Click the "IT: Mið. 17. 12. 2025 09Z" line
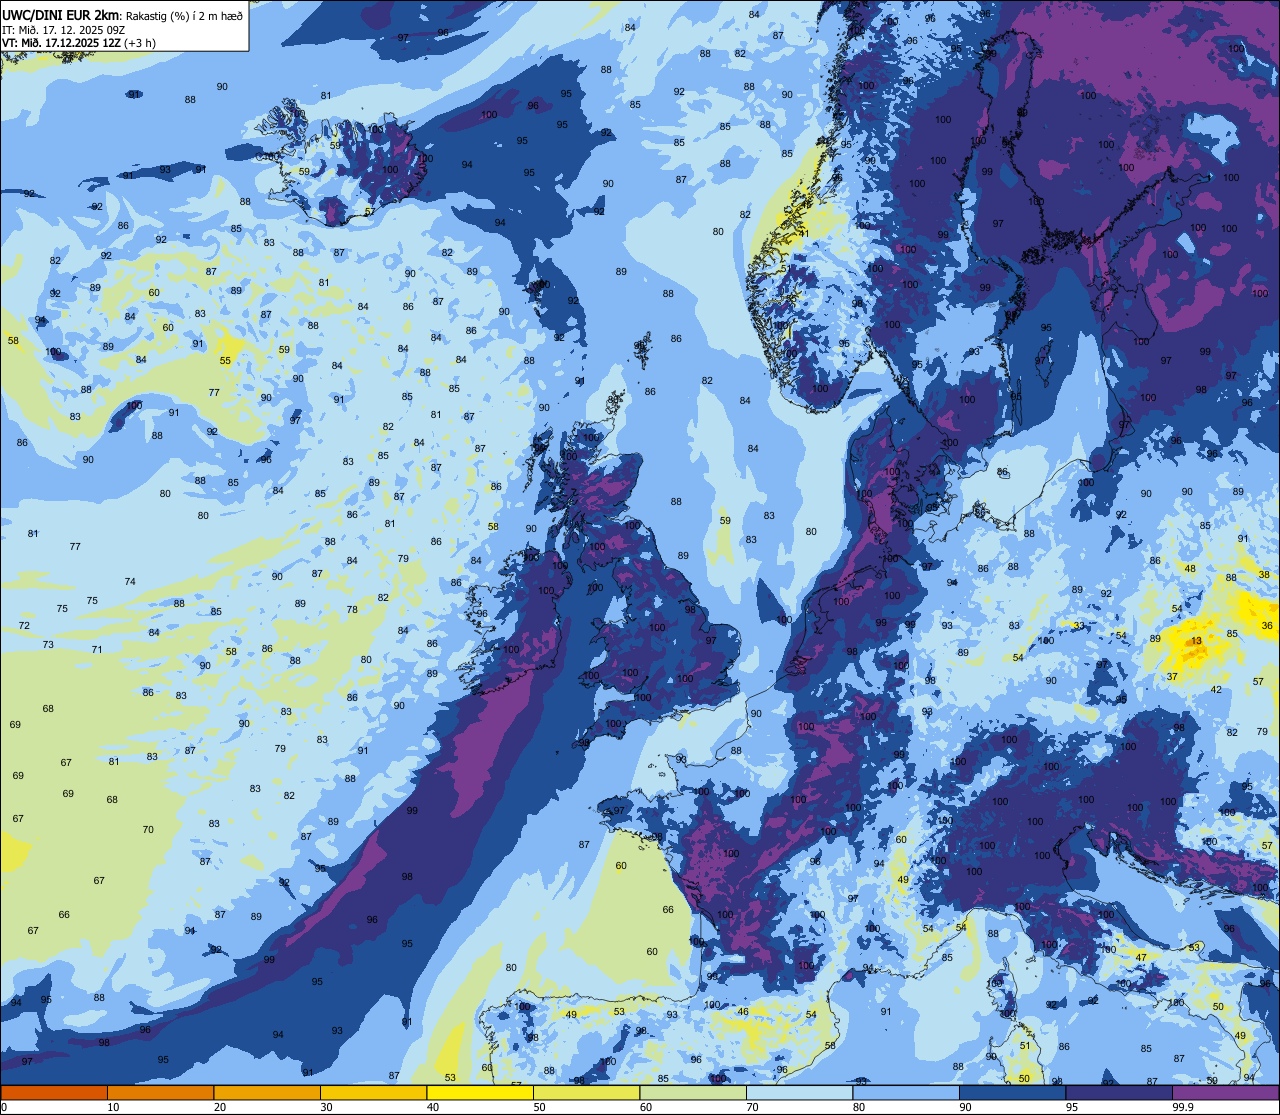The image size is (1280, 1115). (x=63, y=29)
